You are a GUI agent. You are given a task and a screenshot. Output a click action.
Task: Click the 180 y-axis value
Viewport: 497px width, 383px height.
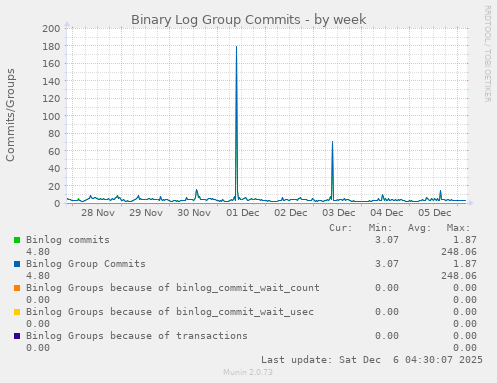pyautogui.click(x=51, y=46)
